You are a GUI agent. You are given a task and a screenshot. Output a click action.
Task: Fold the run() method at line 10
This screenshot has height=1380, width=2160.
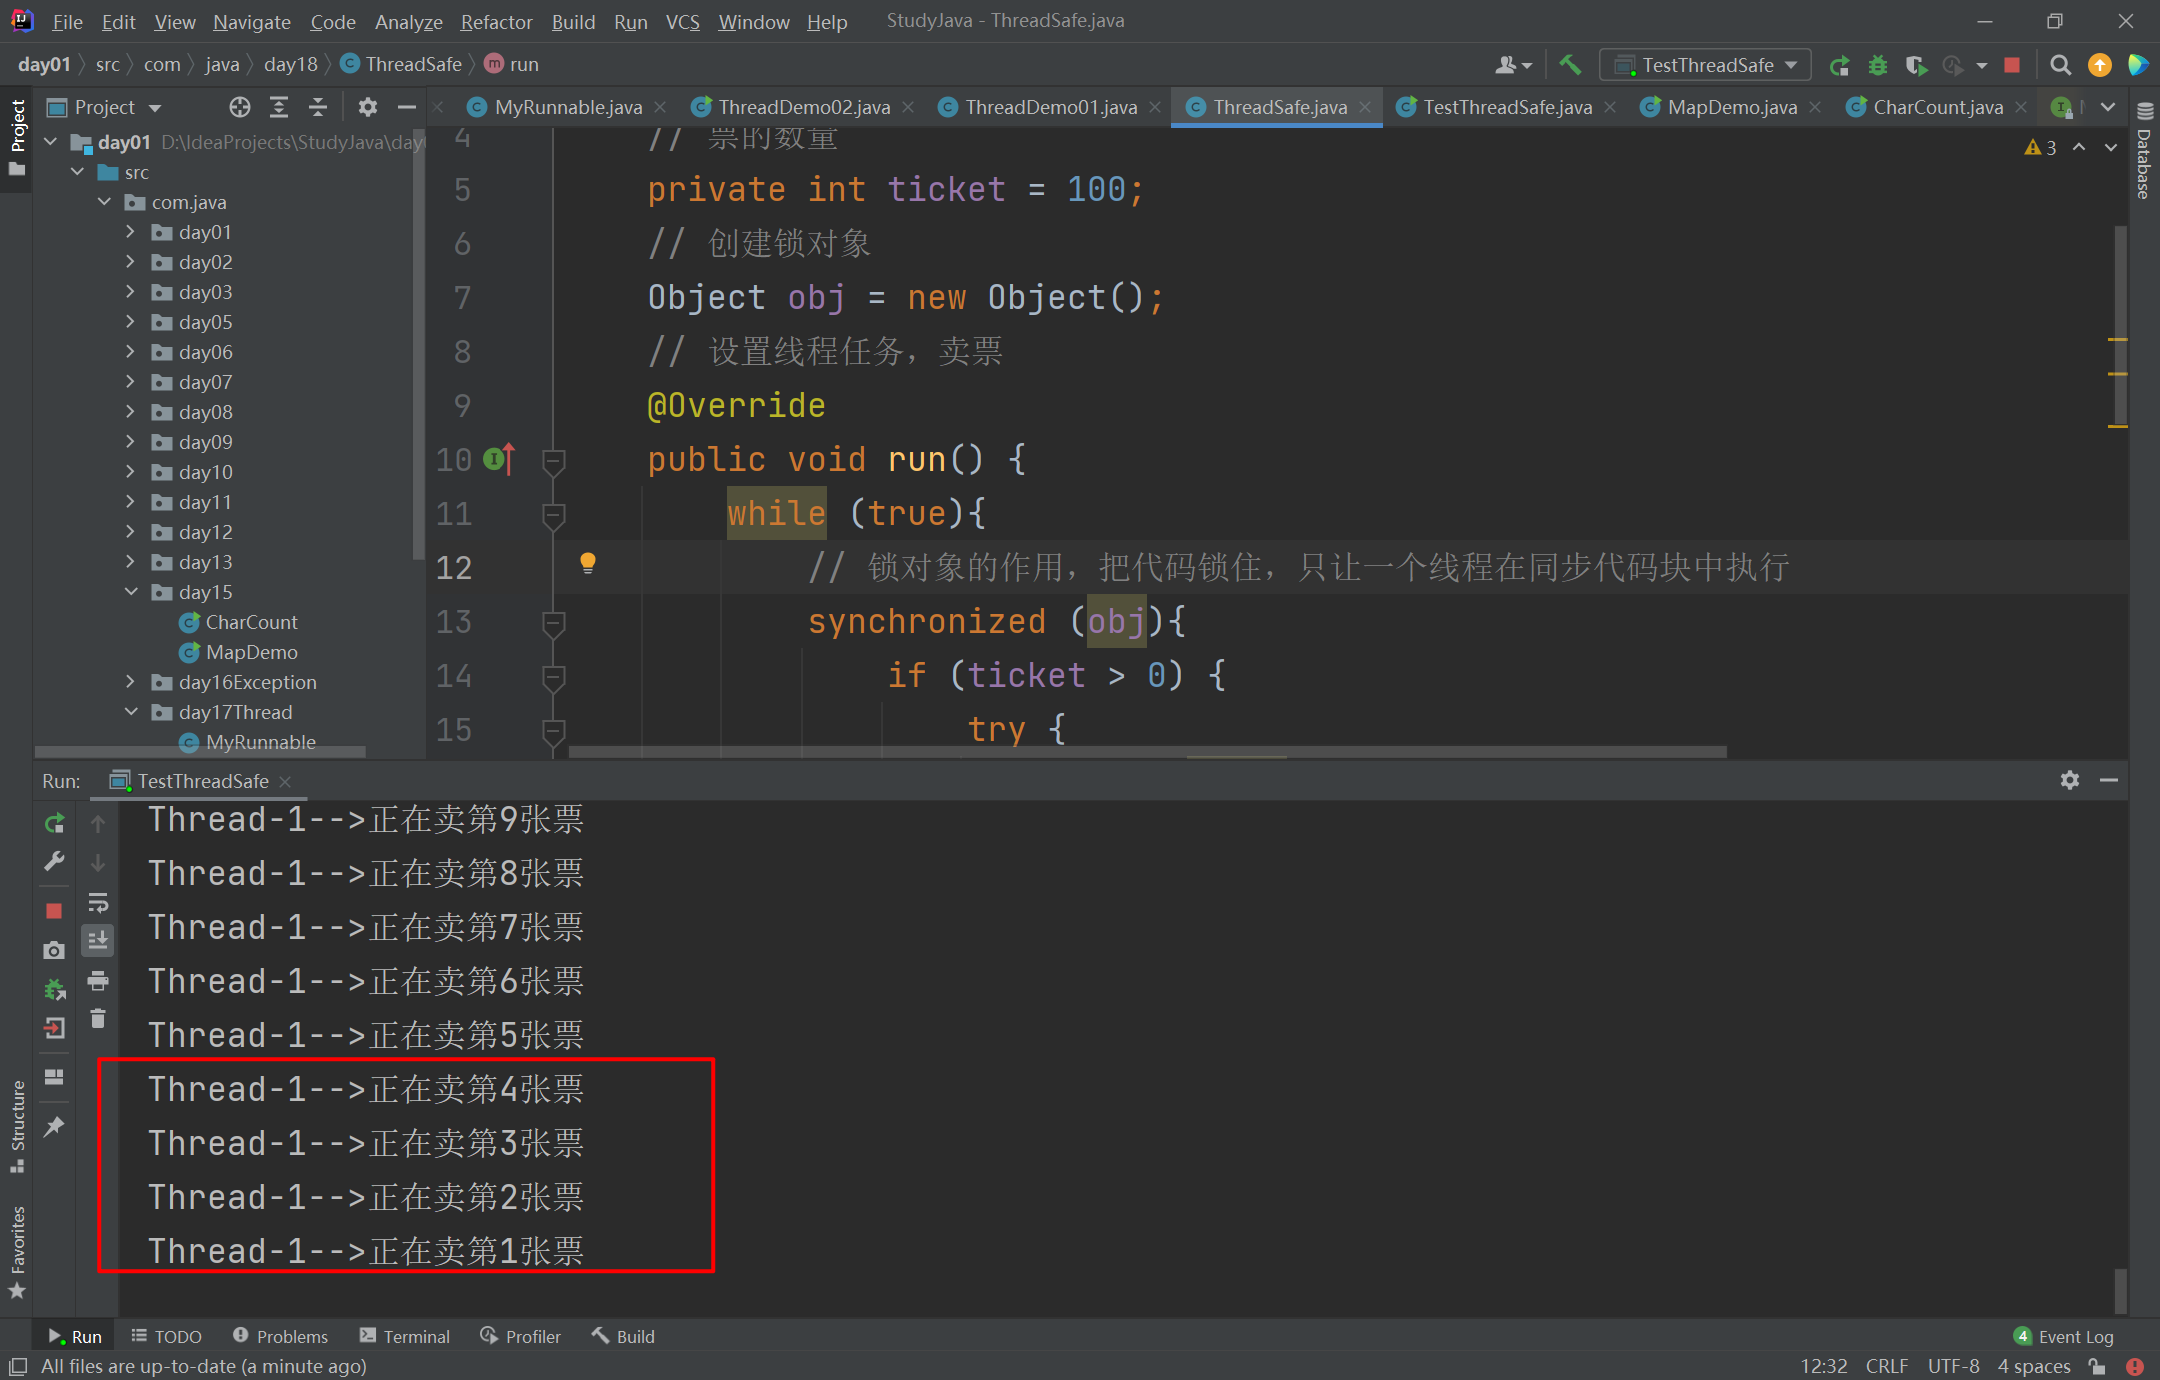click(553, 461)
